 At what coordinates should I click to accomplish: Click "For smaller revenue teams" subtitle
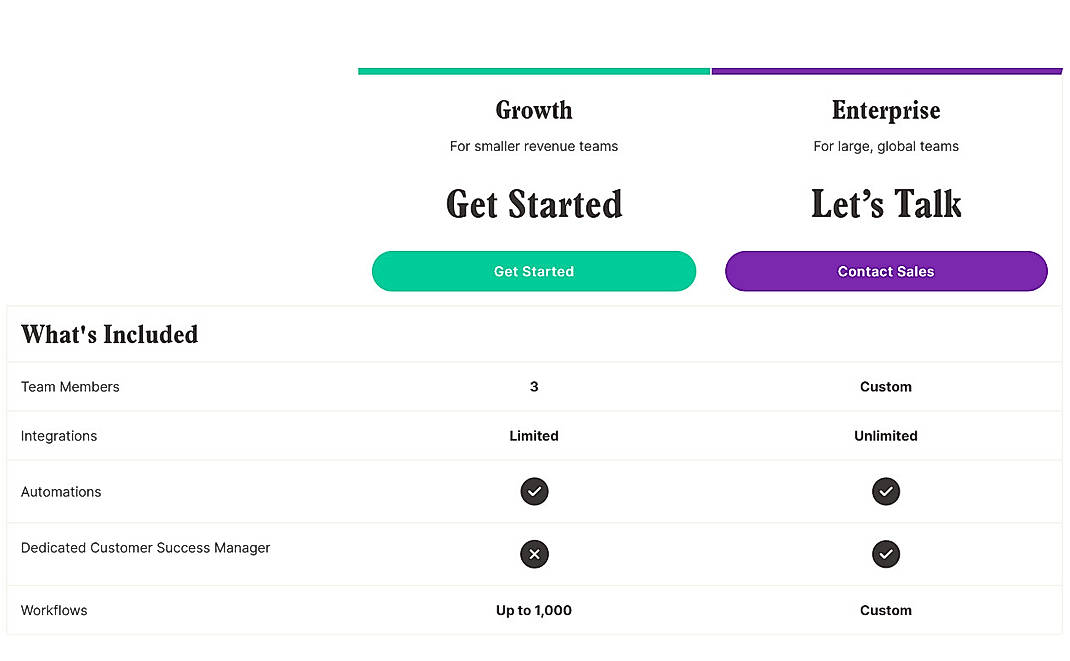534,146
